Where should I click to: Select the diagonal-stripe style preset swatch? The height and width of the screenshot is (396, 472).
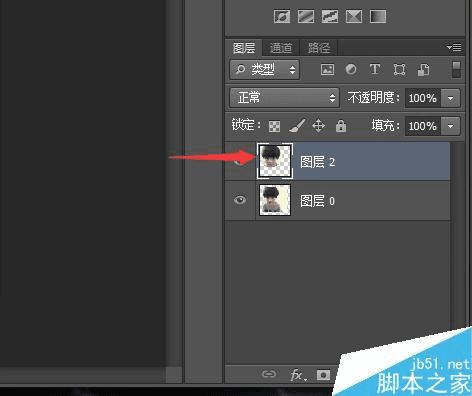point(306,16)
